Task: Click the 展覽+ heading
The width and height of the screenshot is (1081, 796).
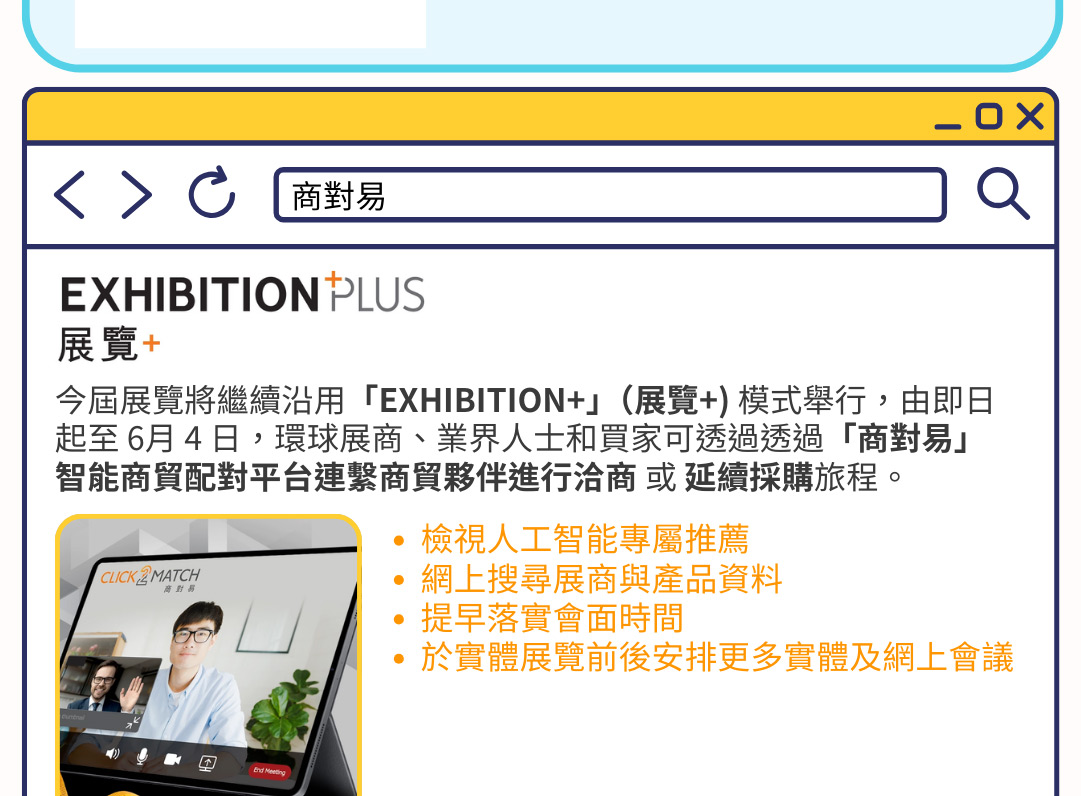Action: click(x=109, y=345)
